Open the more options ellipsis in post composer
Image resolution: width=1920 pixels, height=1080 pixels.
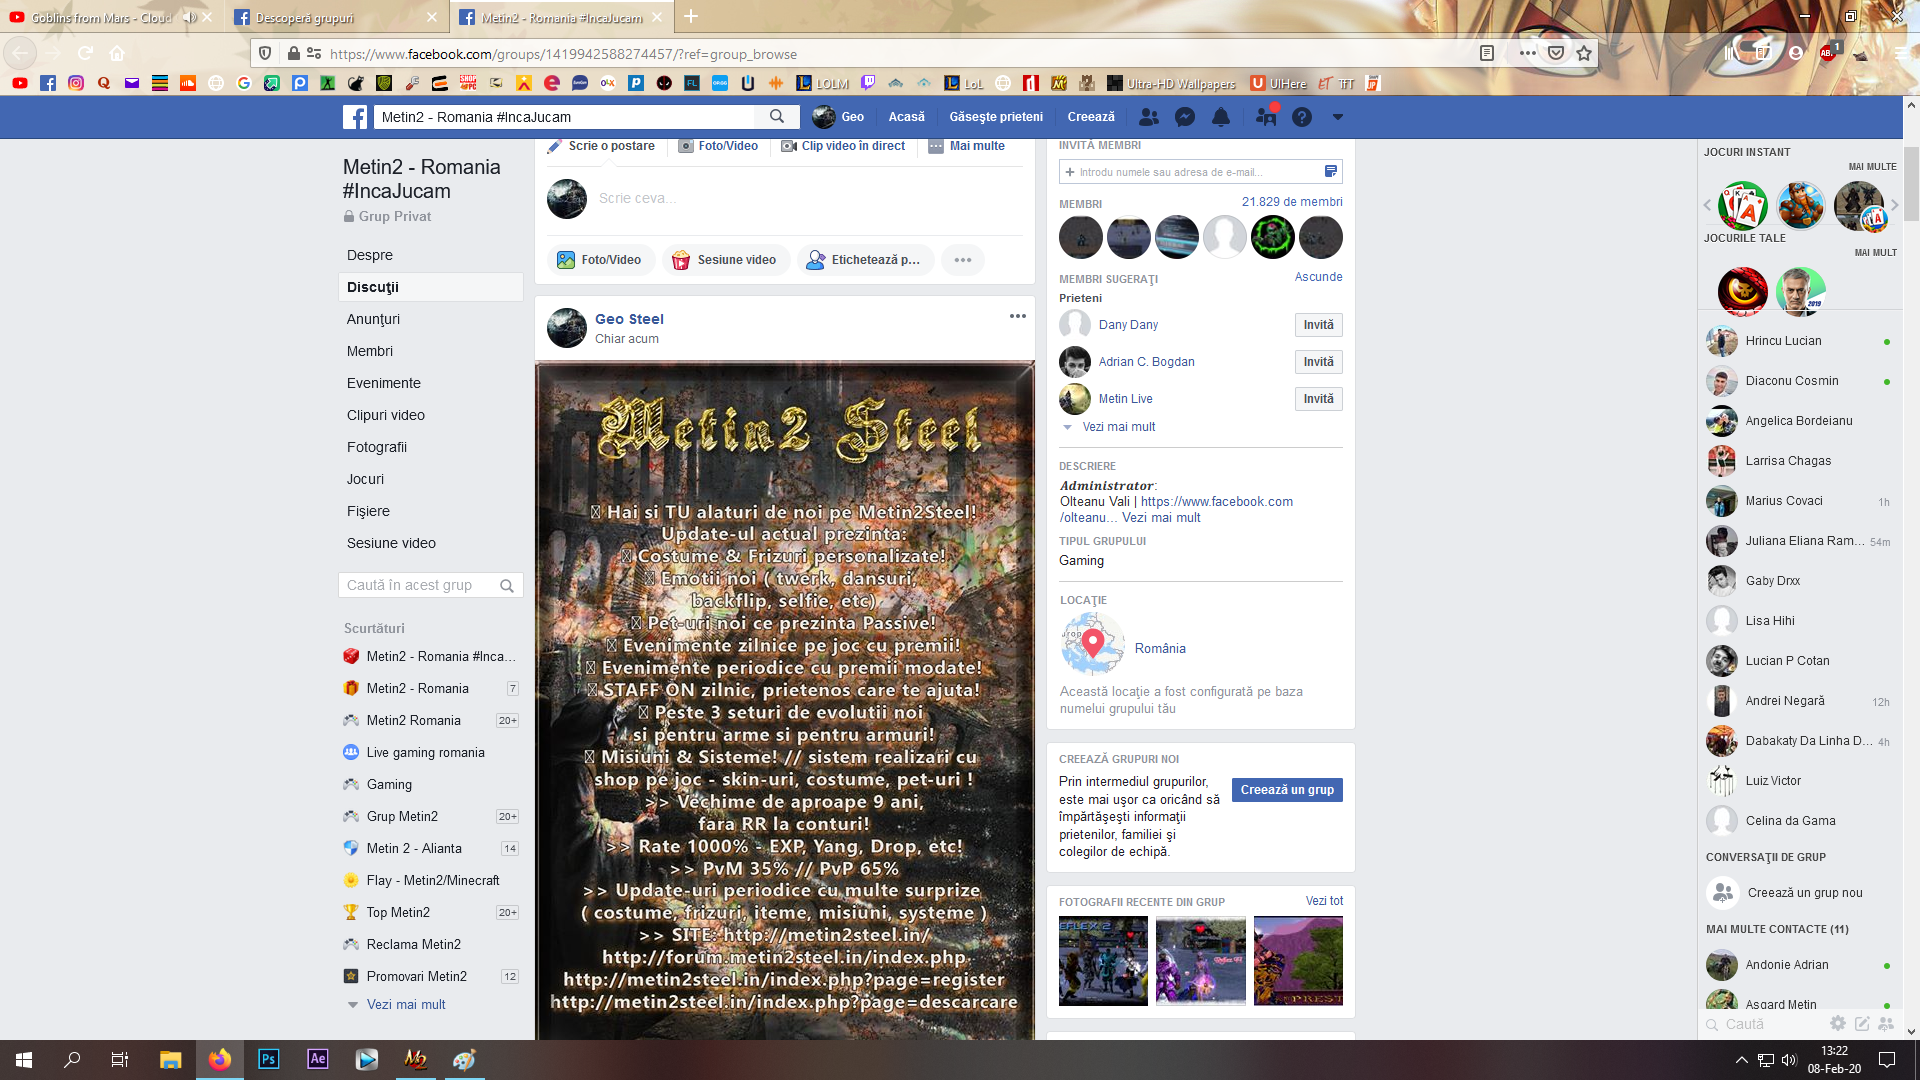tap(963, 260)
